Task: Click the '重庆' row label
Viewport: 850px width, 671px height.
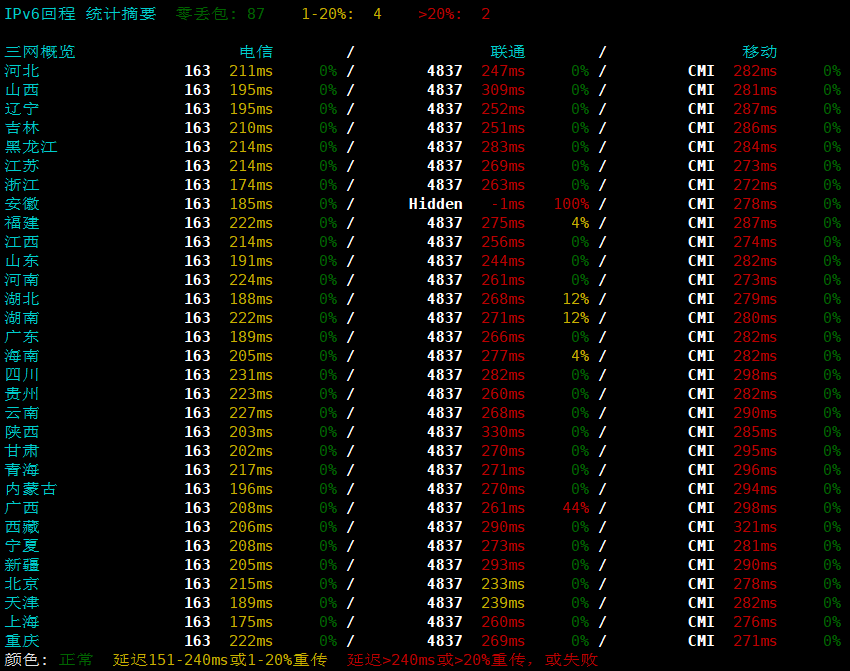Action: click(x=22, y=640)
